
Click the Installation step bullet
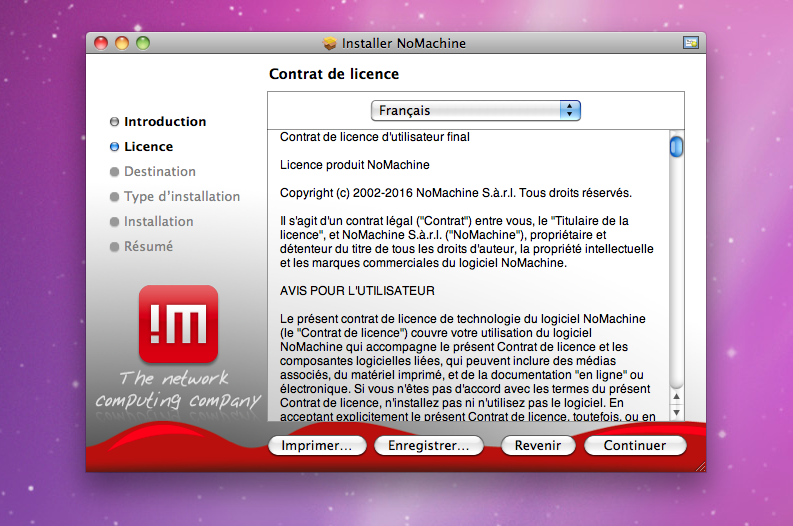coord(114,222)
